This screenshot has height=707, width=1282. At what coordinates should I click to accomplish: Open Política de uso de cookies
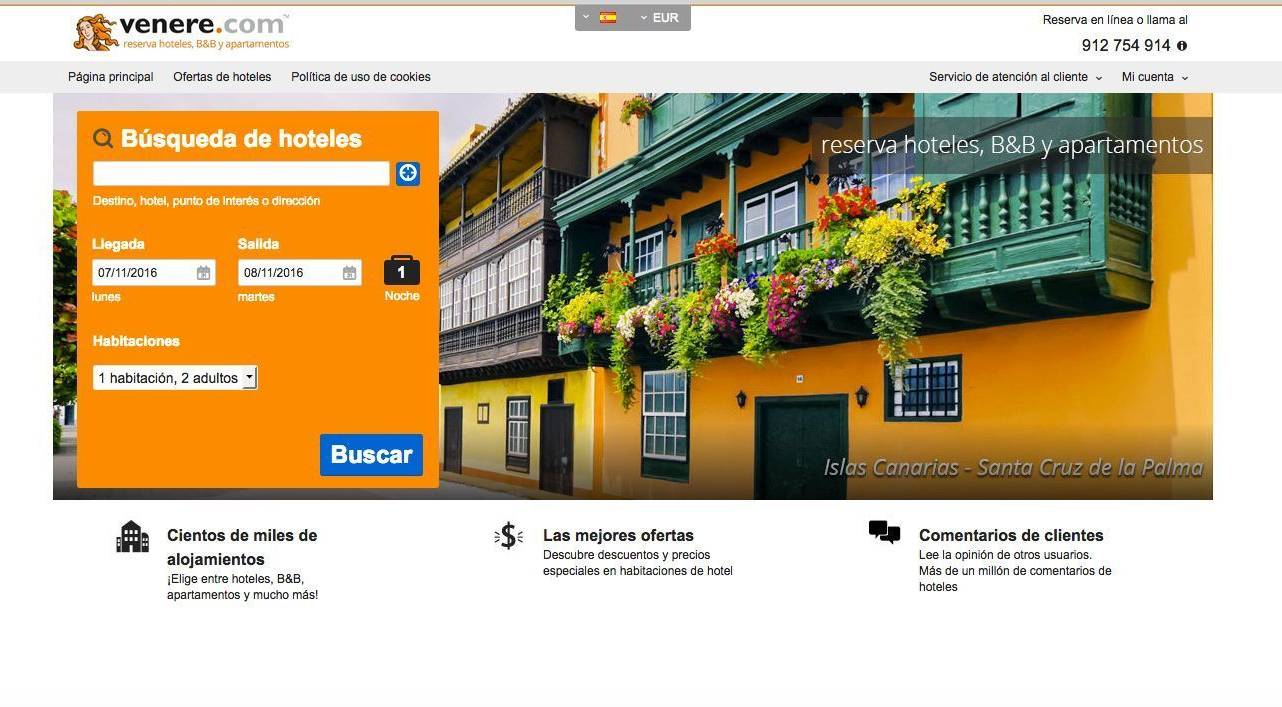[x=361, y=77]
